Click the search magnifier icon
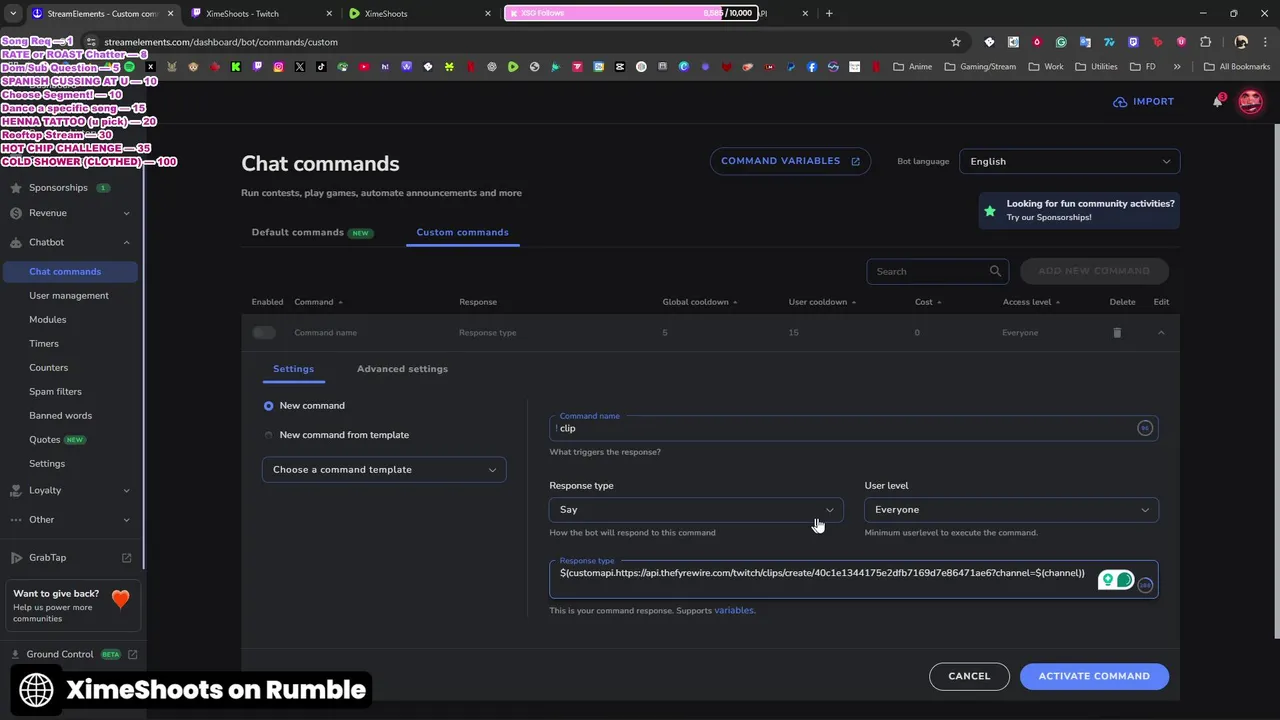The width and height of the screenshot is (1280, 720). 995,271
